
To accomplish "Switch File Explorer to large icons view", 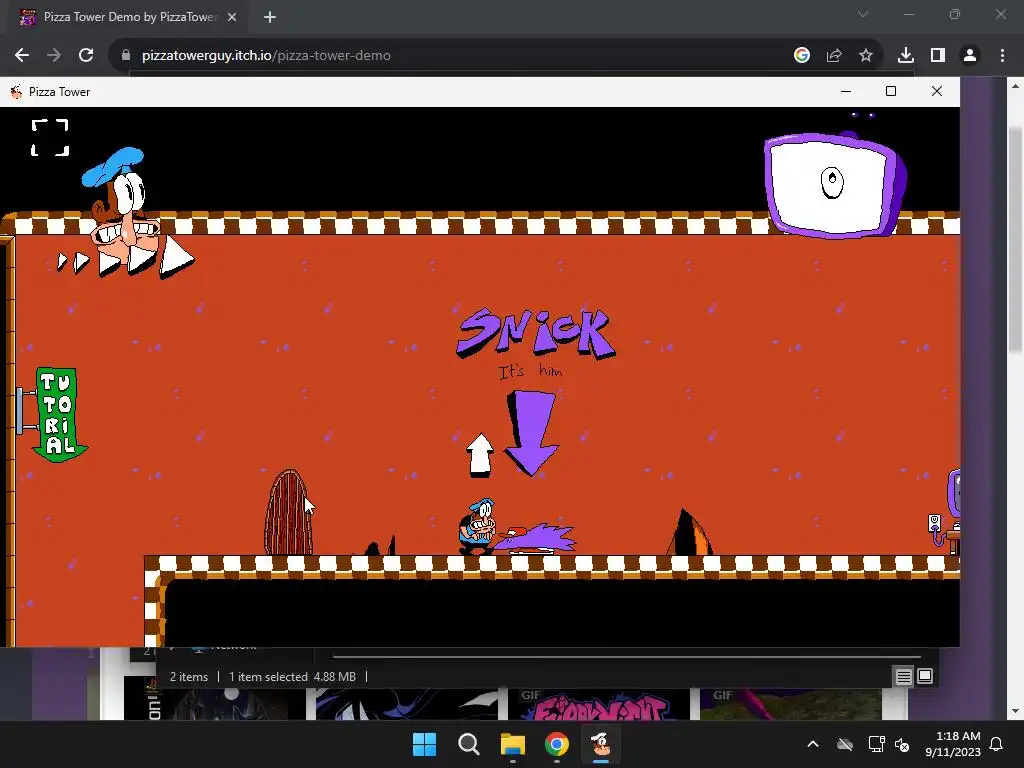I will coord(925,676).
